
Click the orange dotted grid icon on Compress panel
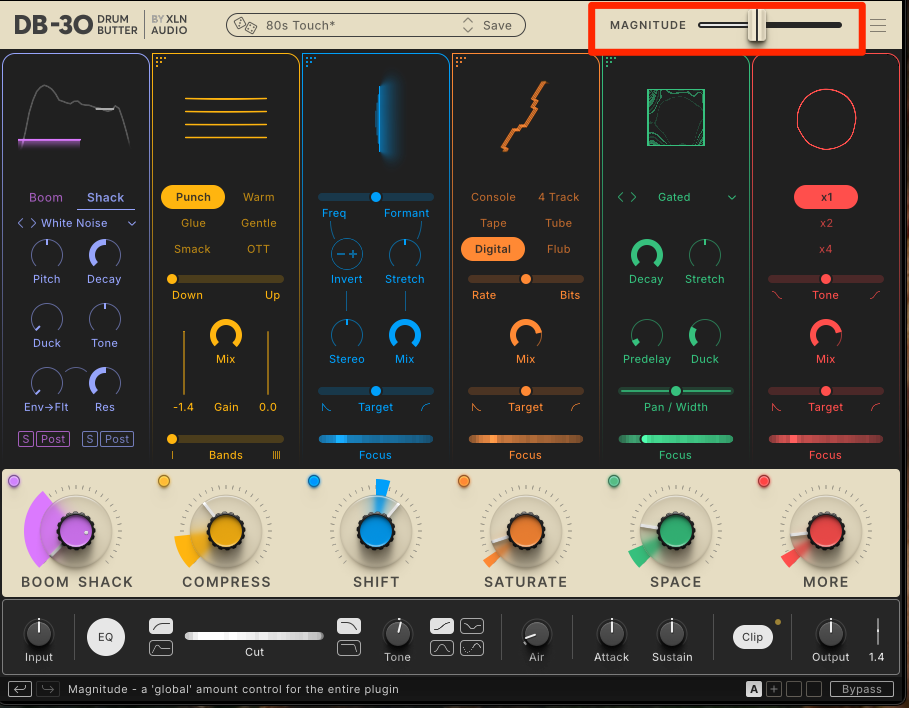coord(160,61)
